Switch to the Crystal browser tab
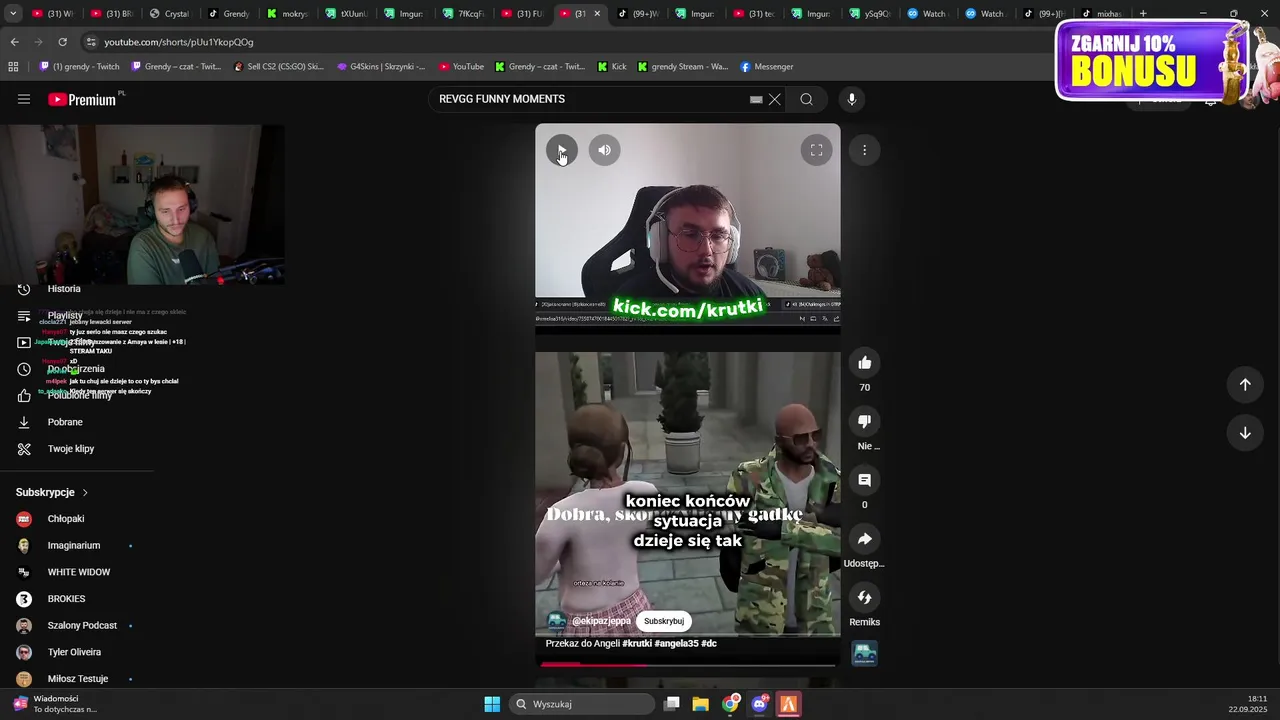This screenshot has width=1280, height=720. [168, 14]
